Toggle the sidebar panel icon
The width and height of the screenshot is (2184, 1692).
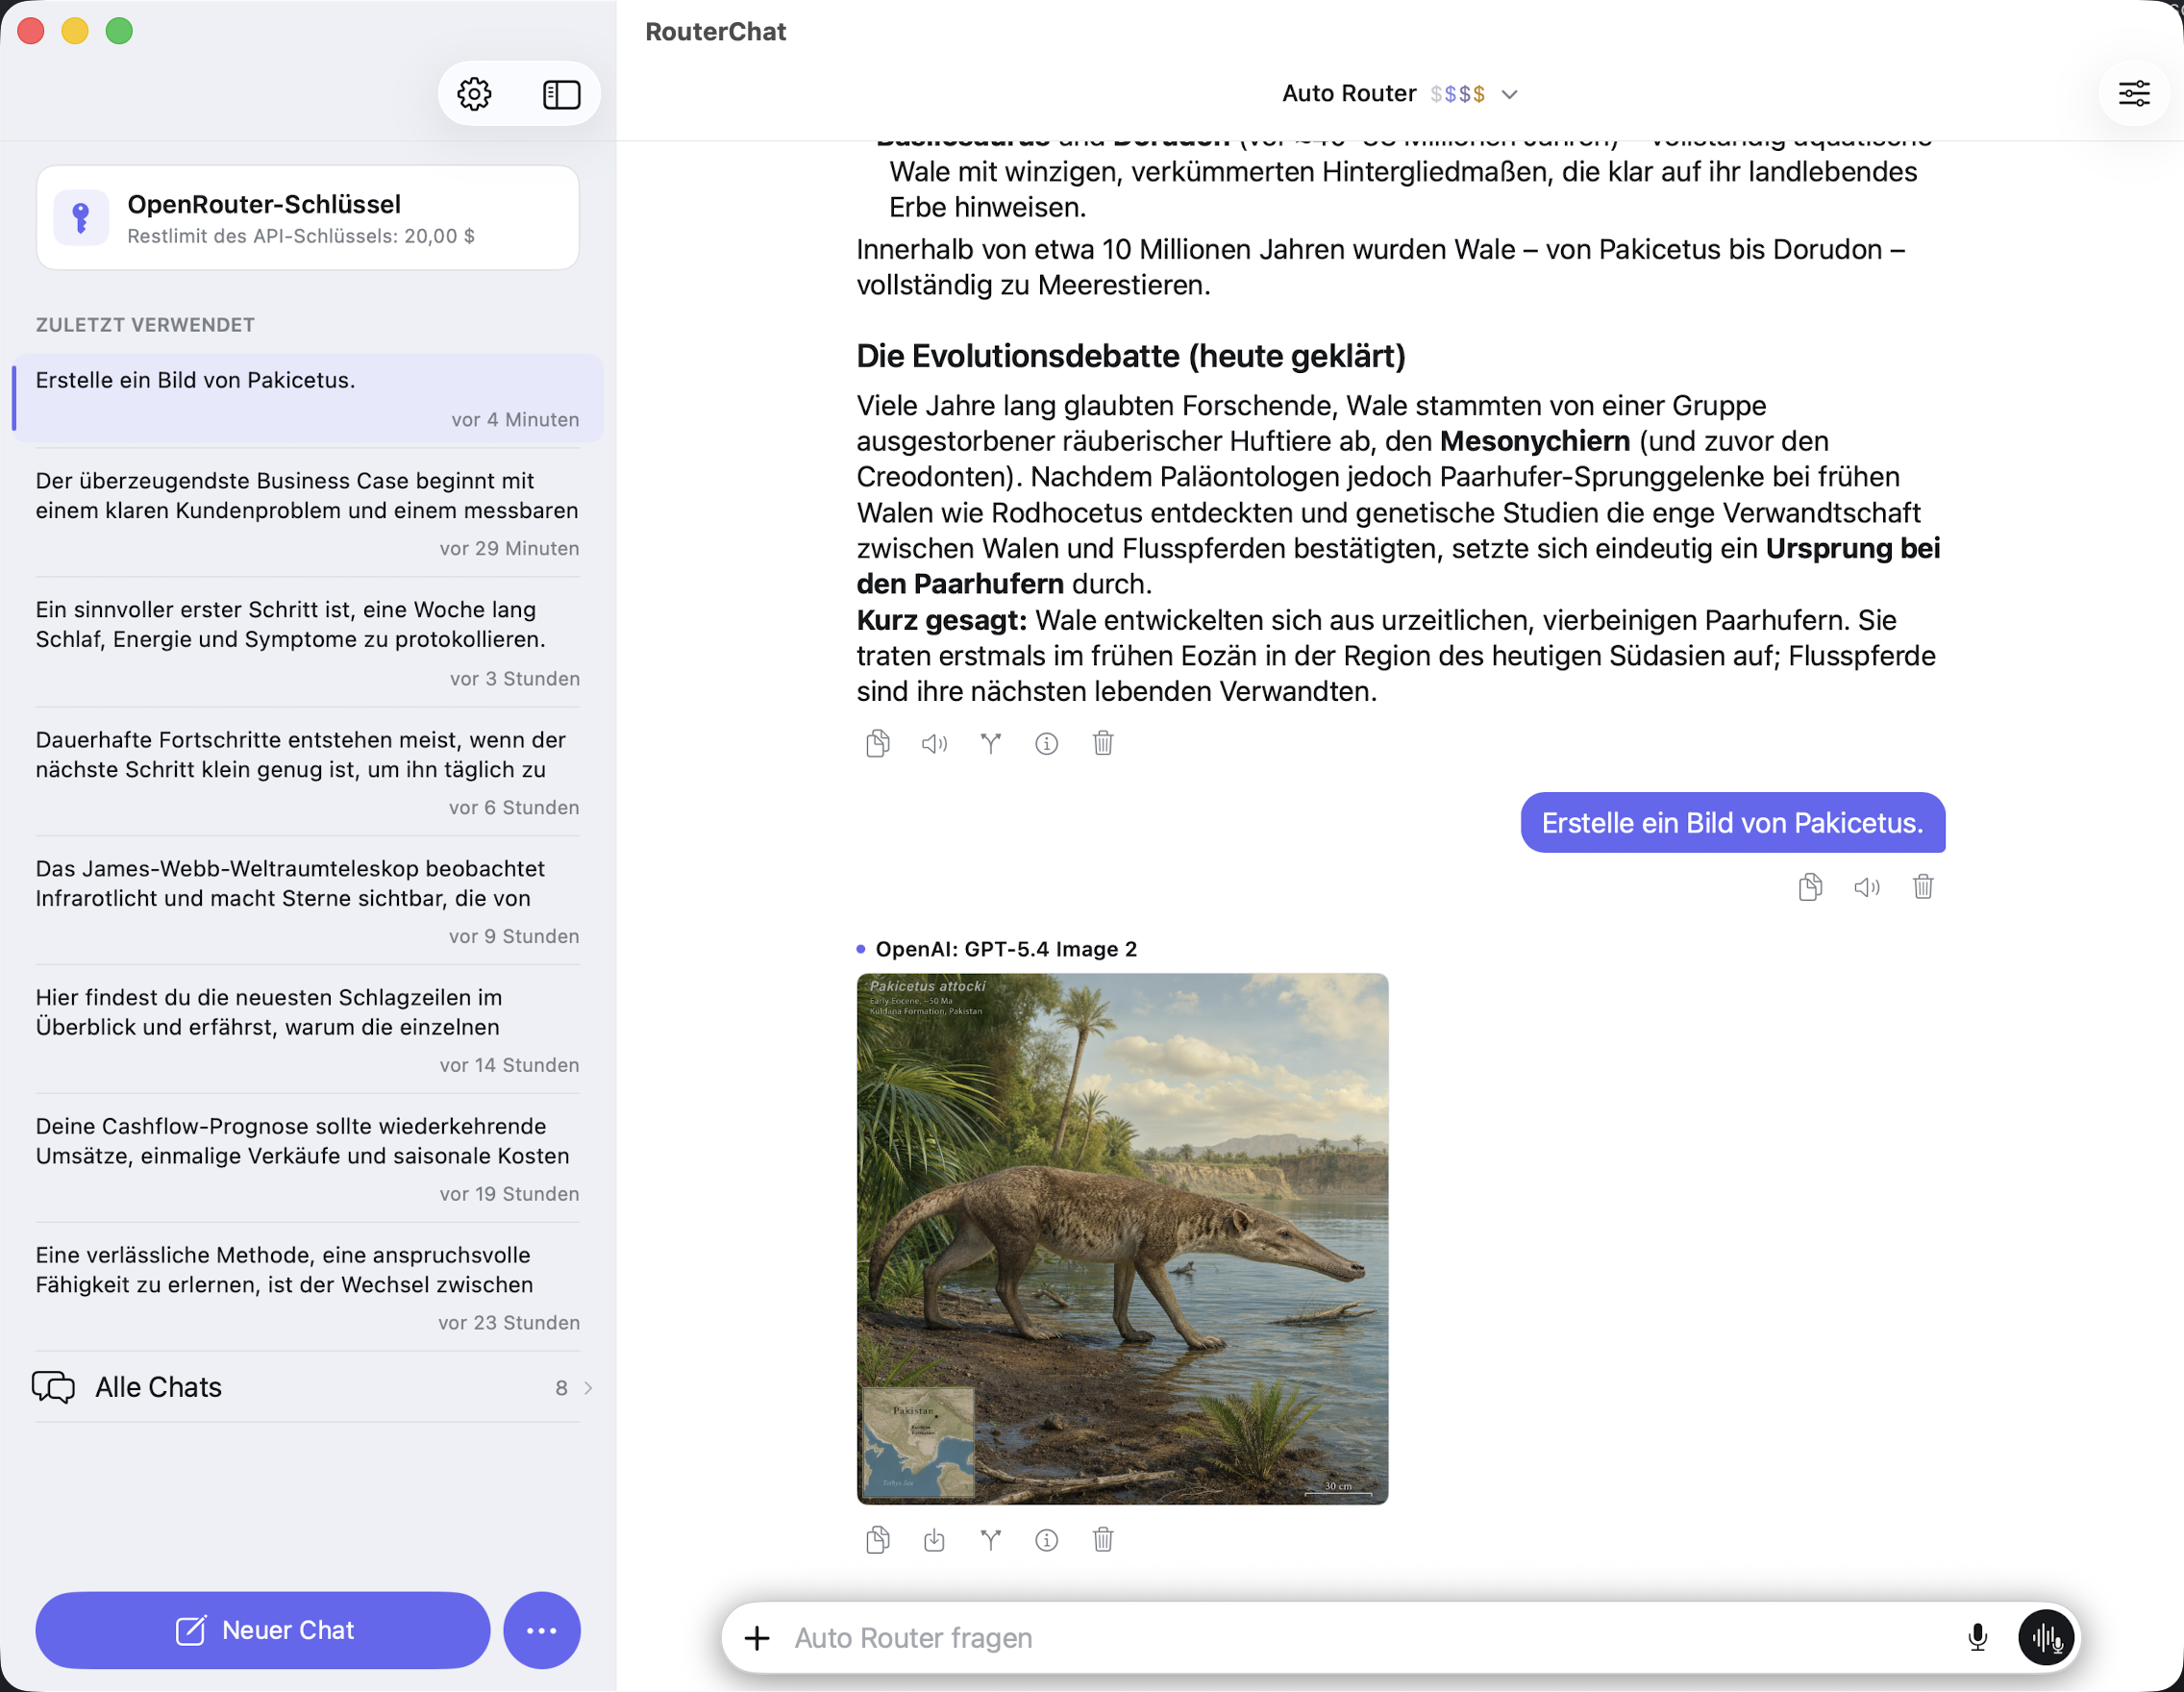pyautogui.click(x=561, y=94)
